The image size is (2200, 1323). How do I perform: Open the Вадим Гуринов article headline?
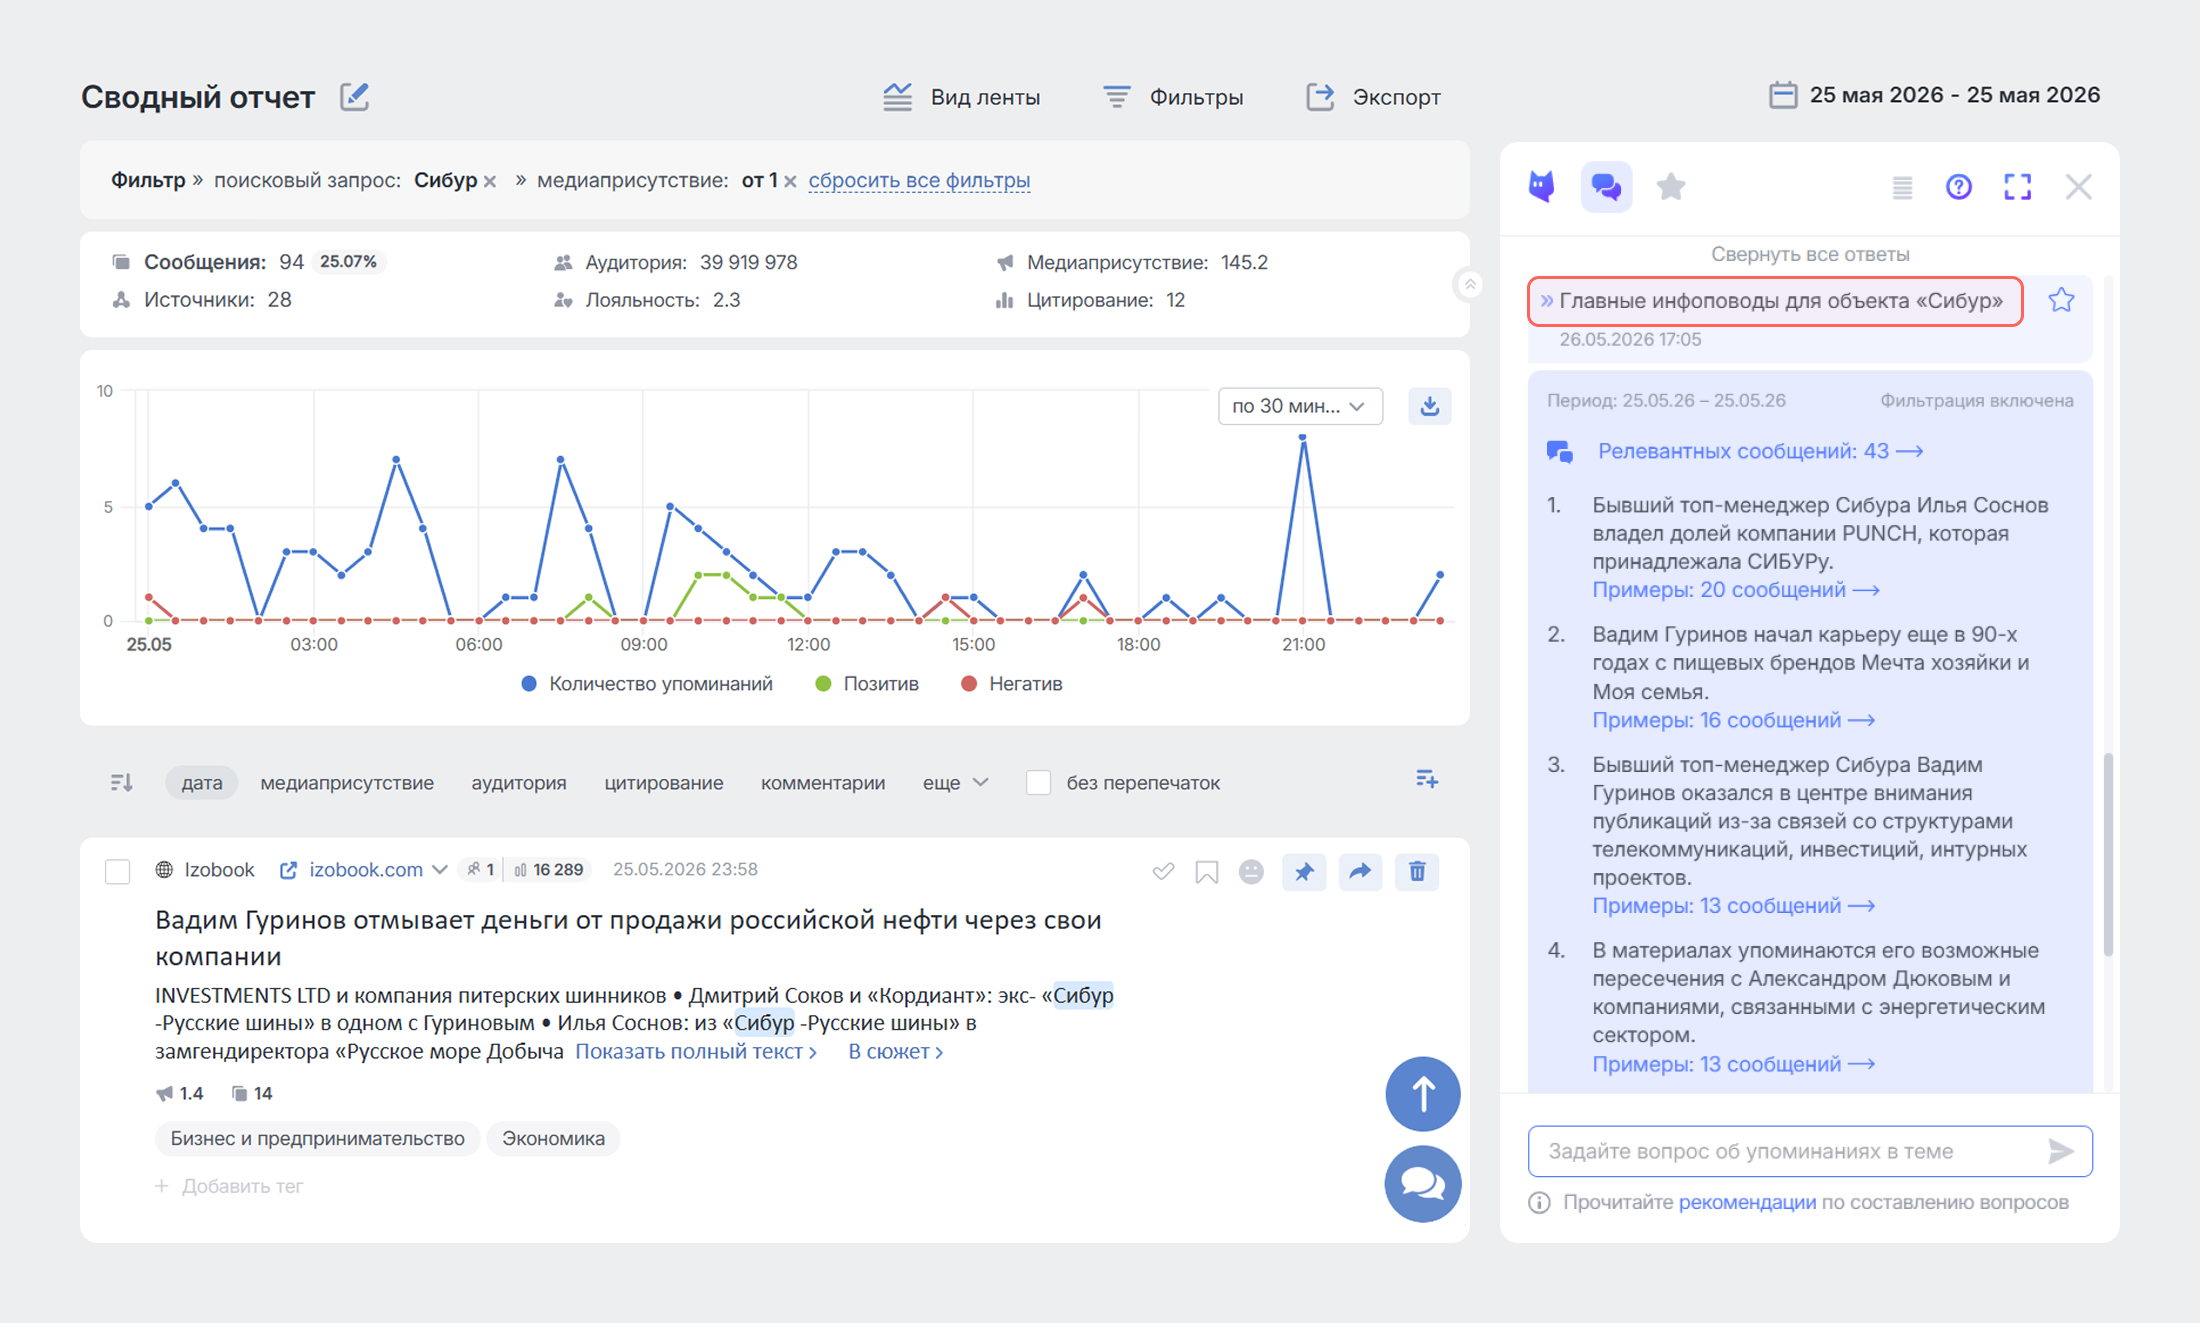tap(628, 937)
